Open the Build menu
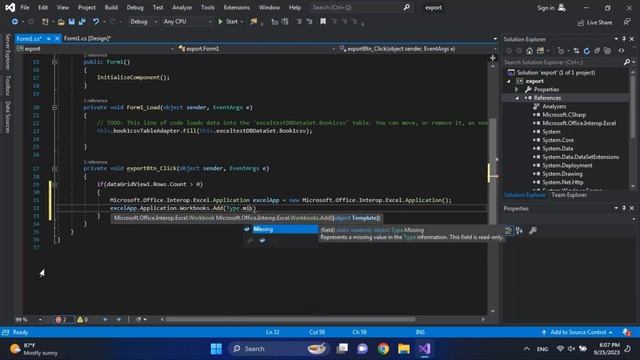Image resolution: width=640 pixels, height=360 pixels. click(x=111, y=7)
